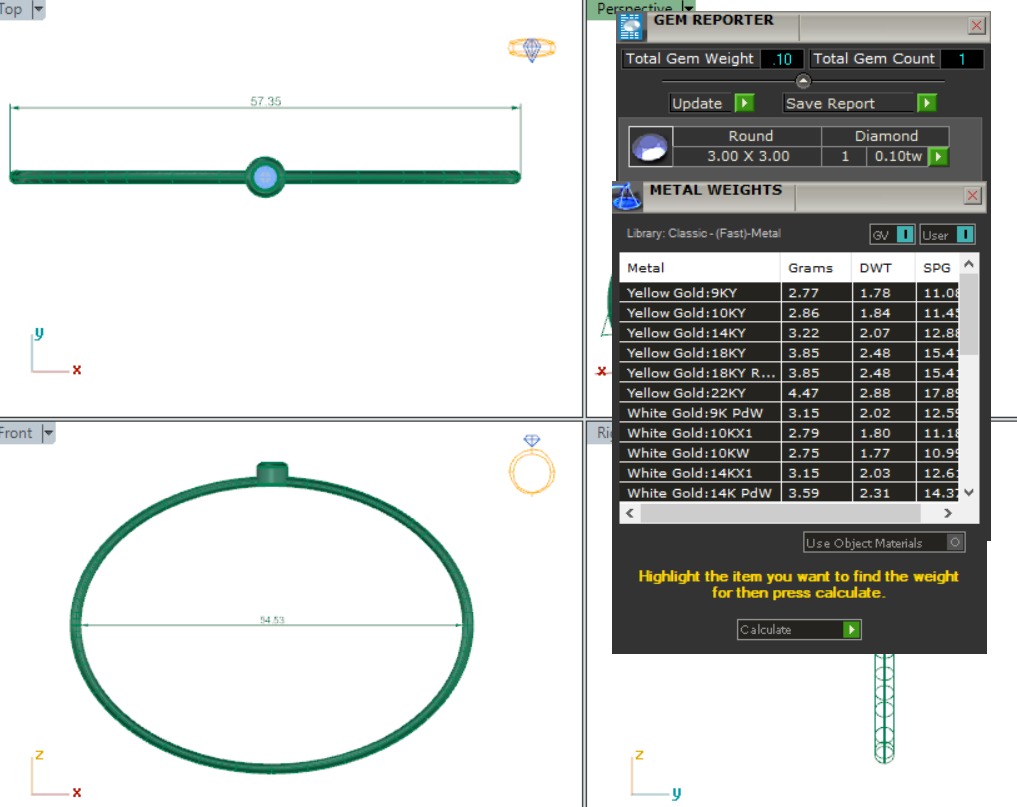Click the Round gem shape cell
This screenshot has width=1017, height=807.
click(747, 136)
